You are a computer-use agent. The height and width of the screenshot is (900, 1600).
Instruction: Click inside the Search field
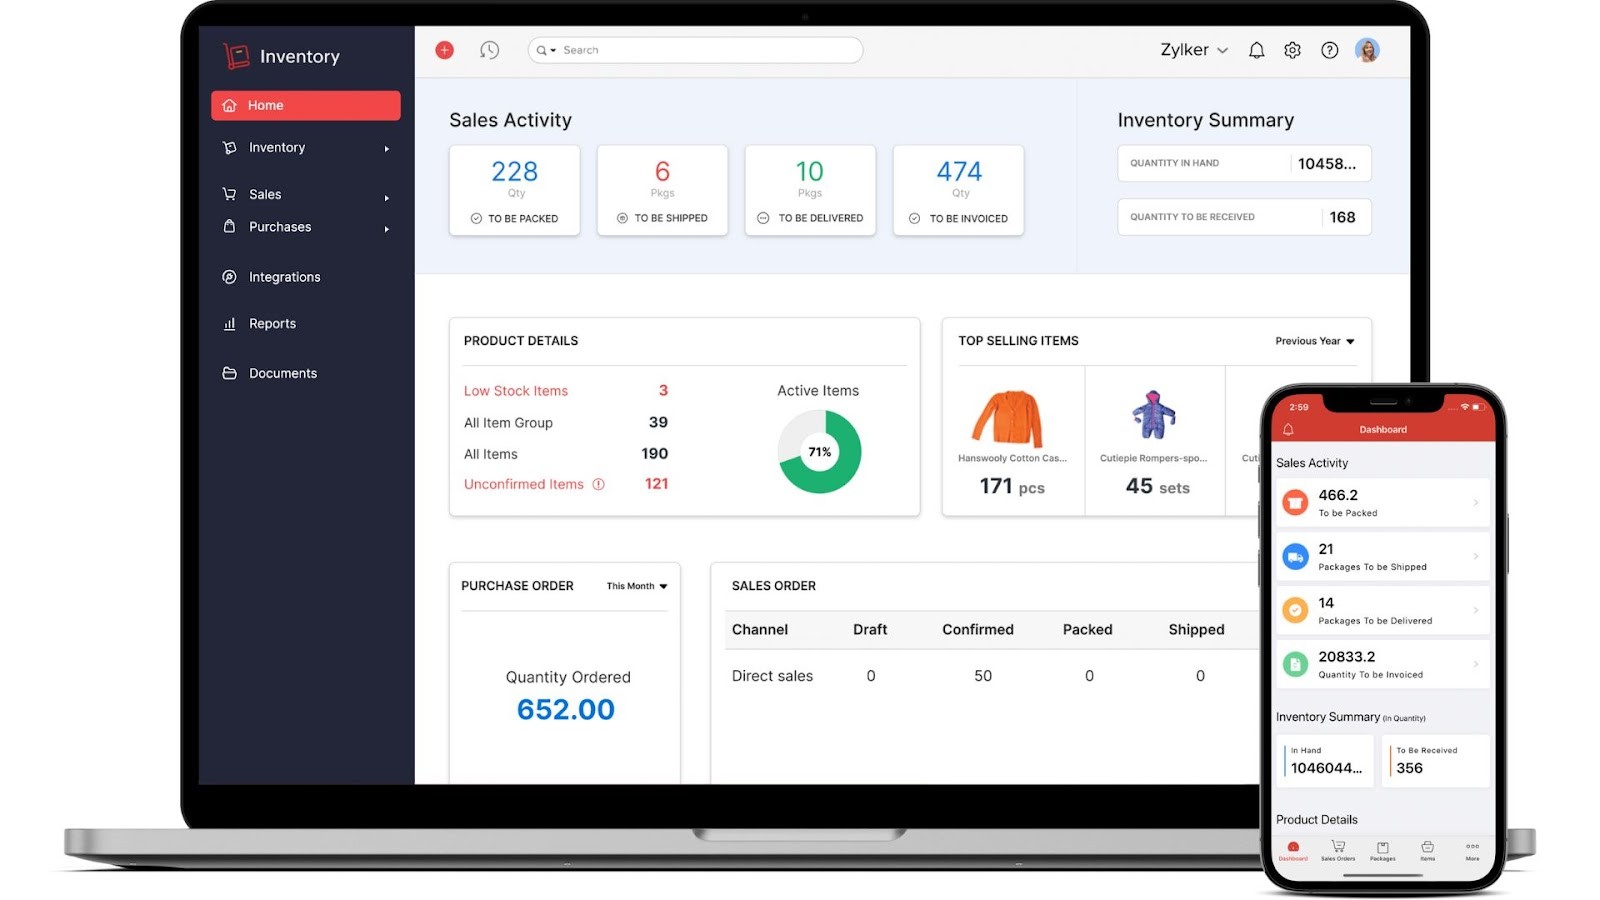[x=695, y=49]
